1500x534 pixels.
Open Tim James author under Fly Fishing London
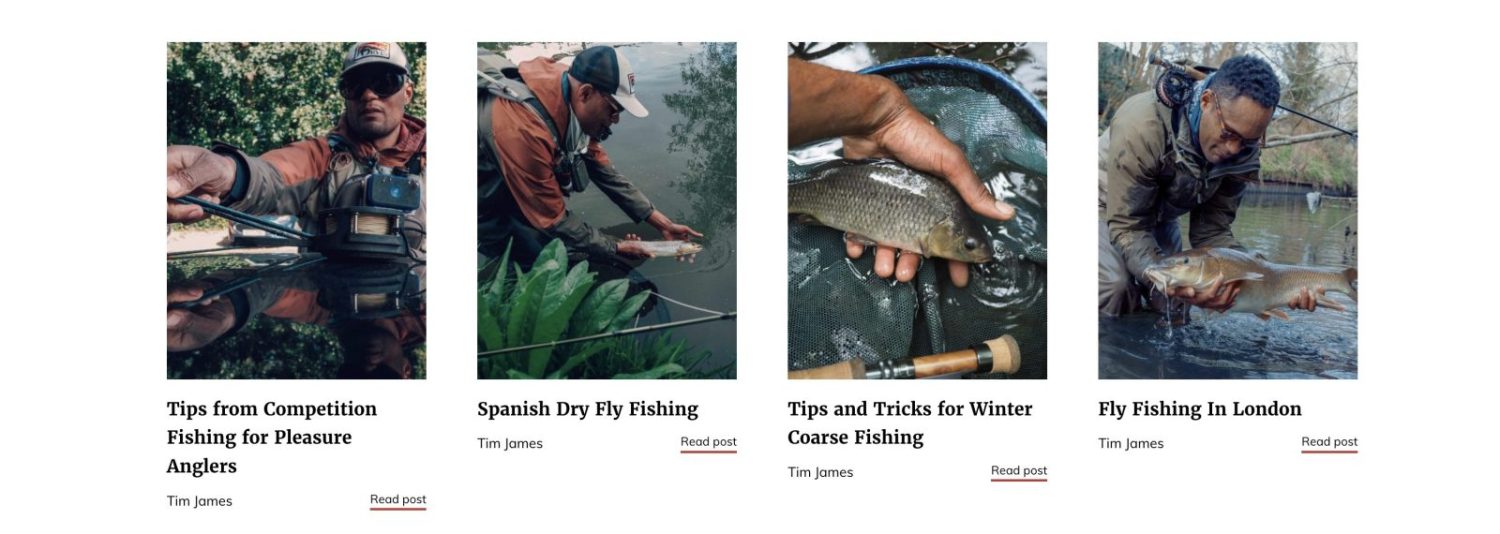point(1131,443)
